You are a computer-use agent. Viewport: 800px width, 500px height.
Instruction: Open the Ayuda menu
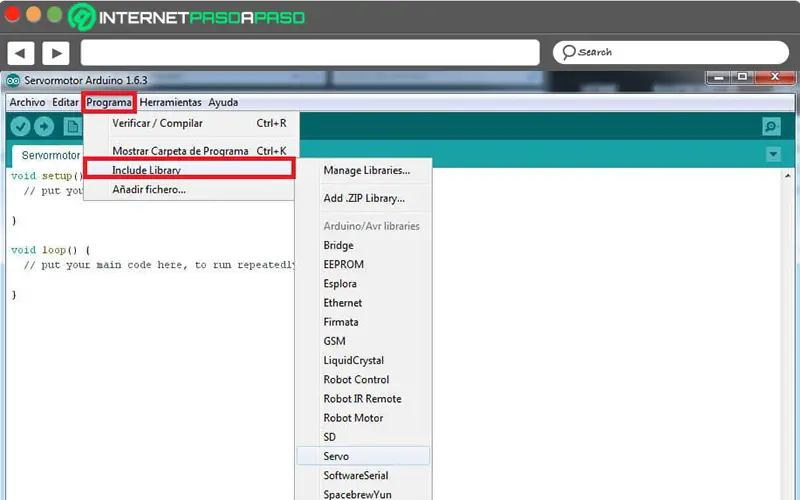223,102
